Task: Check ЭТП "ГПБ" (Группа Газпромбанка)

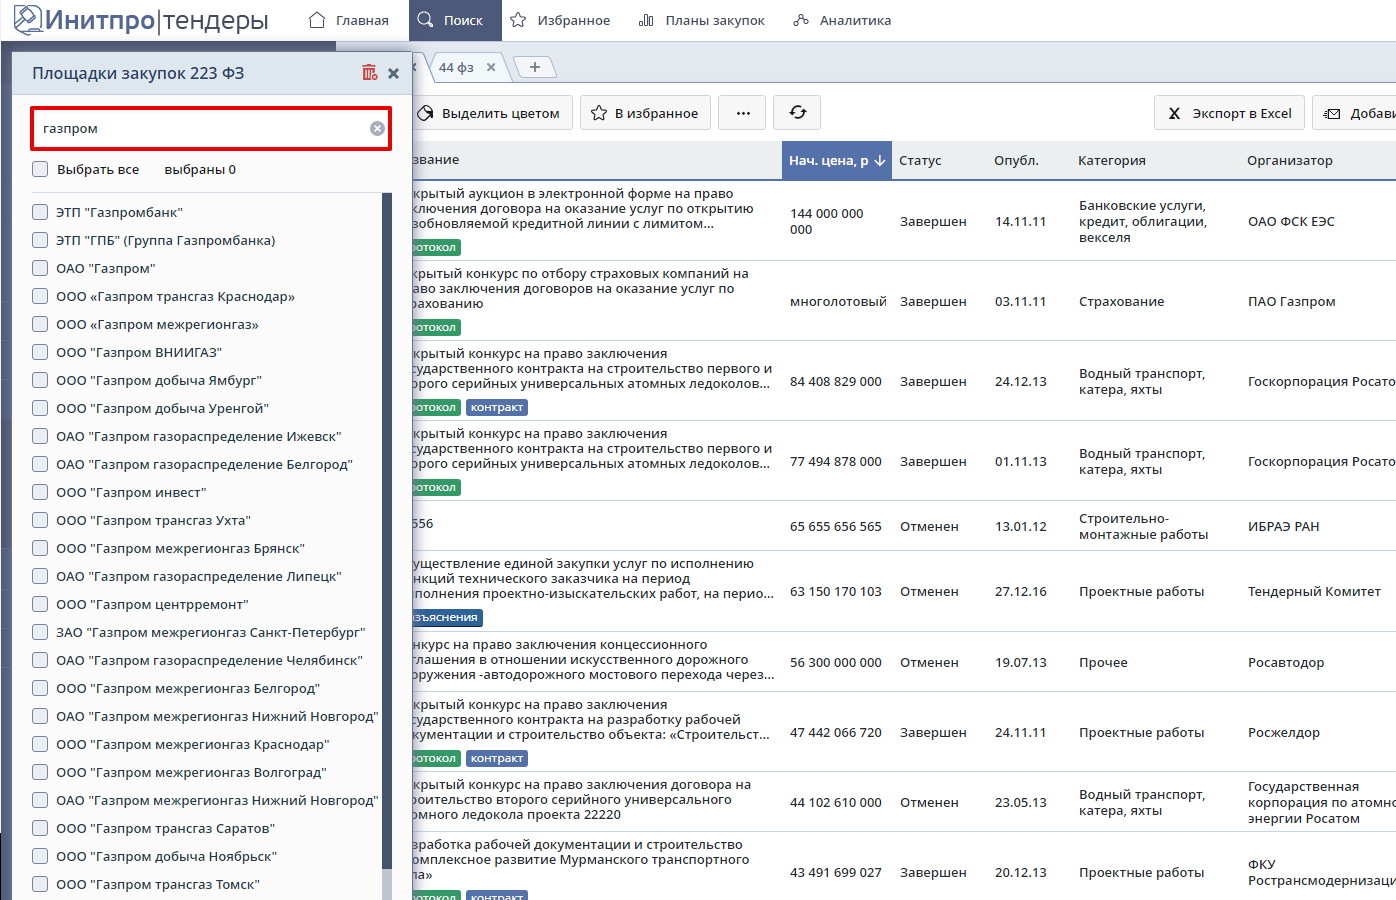Action: point(40,240)
